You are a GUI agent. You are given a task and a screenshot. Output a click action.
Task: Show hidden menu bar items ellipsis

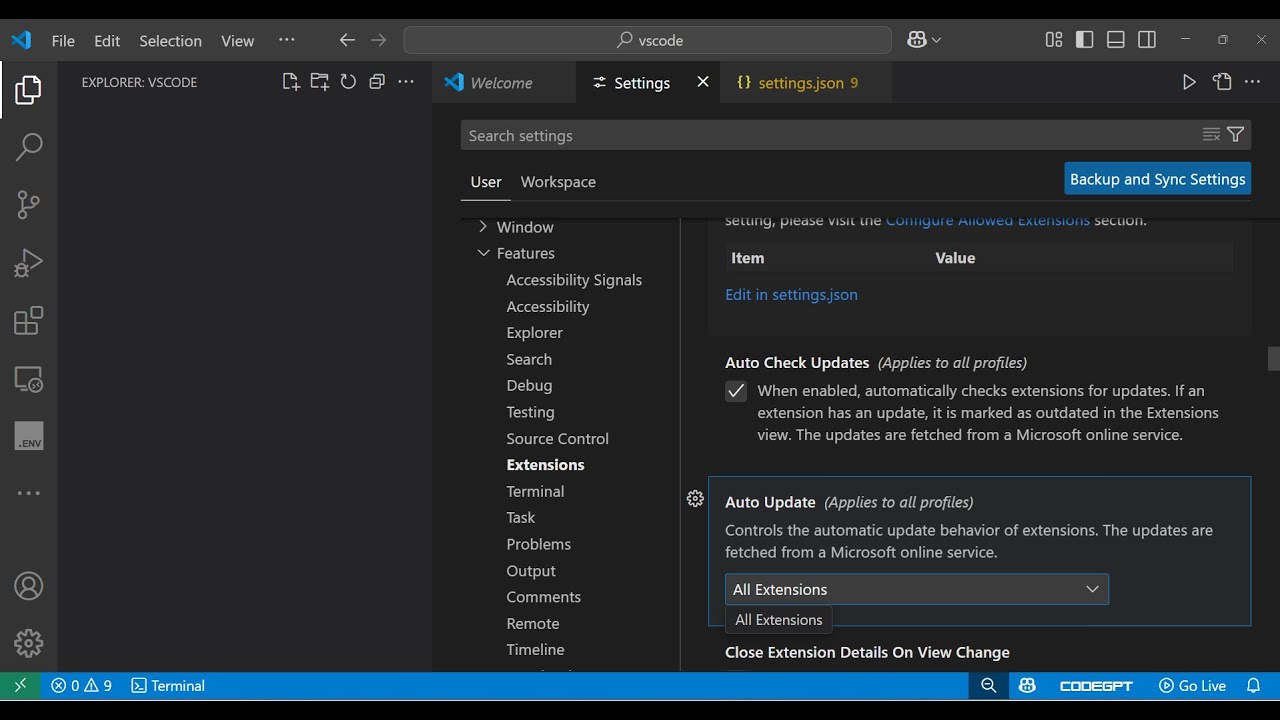point(287,40)
